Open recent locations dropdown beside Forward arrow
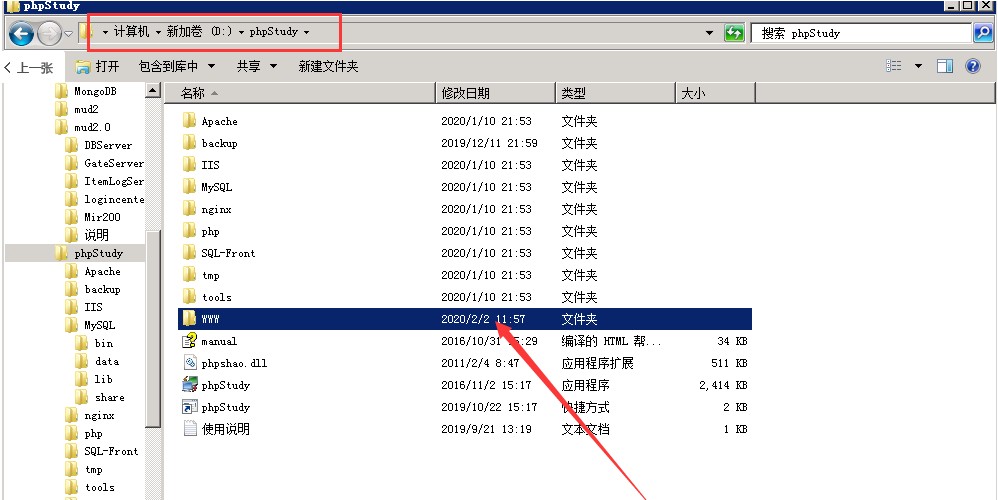The width and height of the screenshot is (998, 500). (x=69, y=34)
